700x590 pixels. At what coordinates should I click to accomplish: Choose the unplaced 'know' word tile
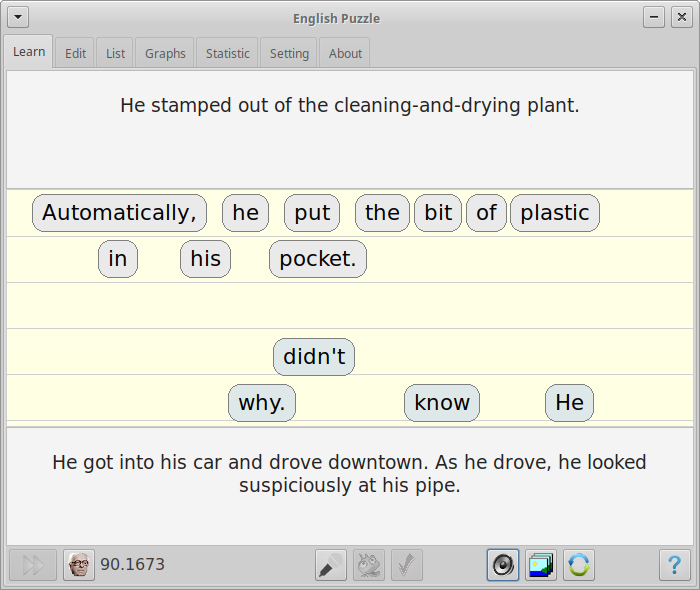click(442, 403)
